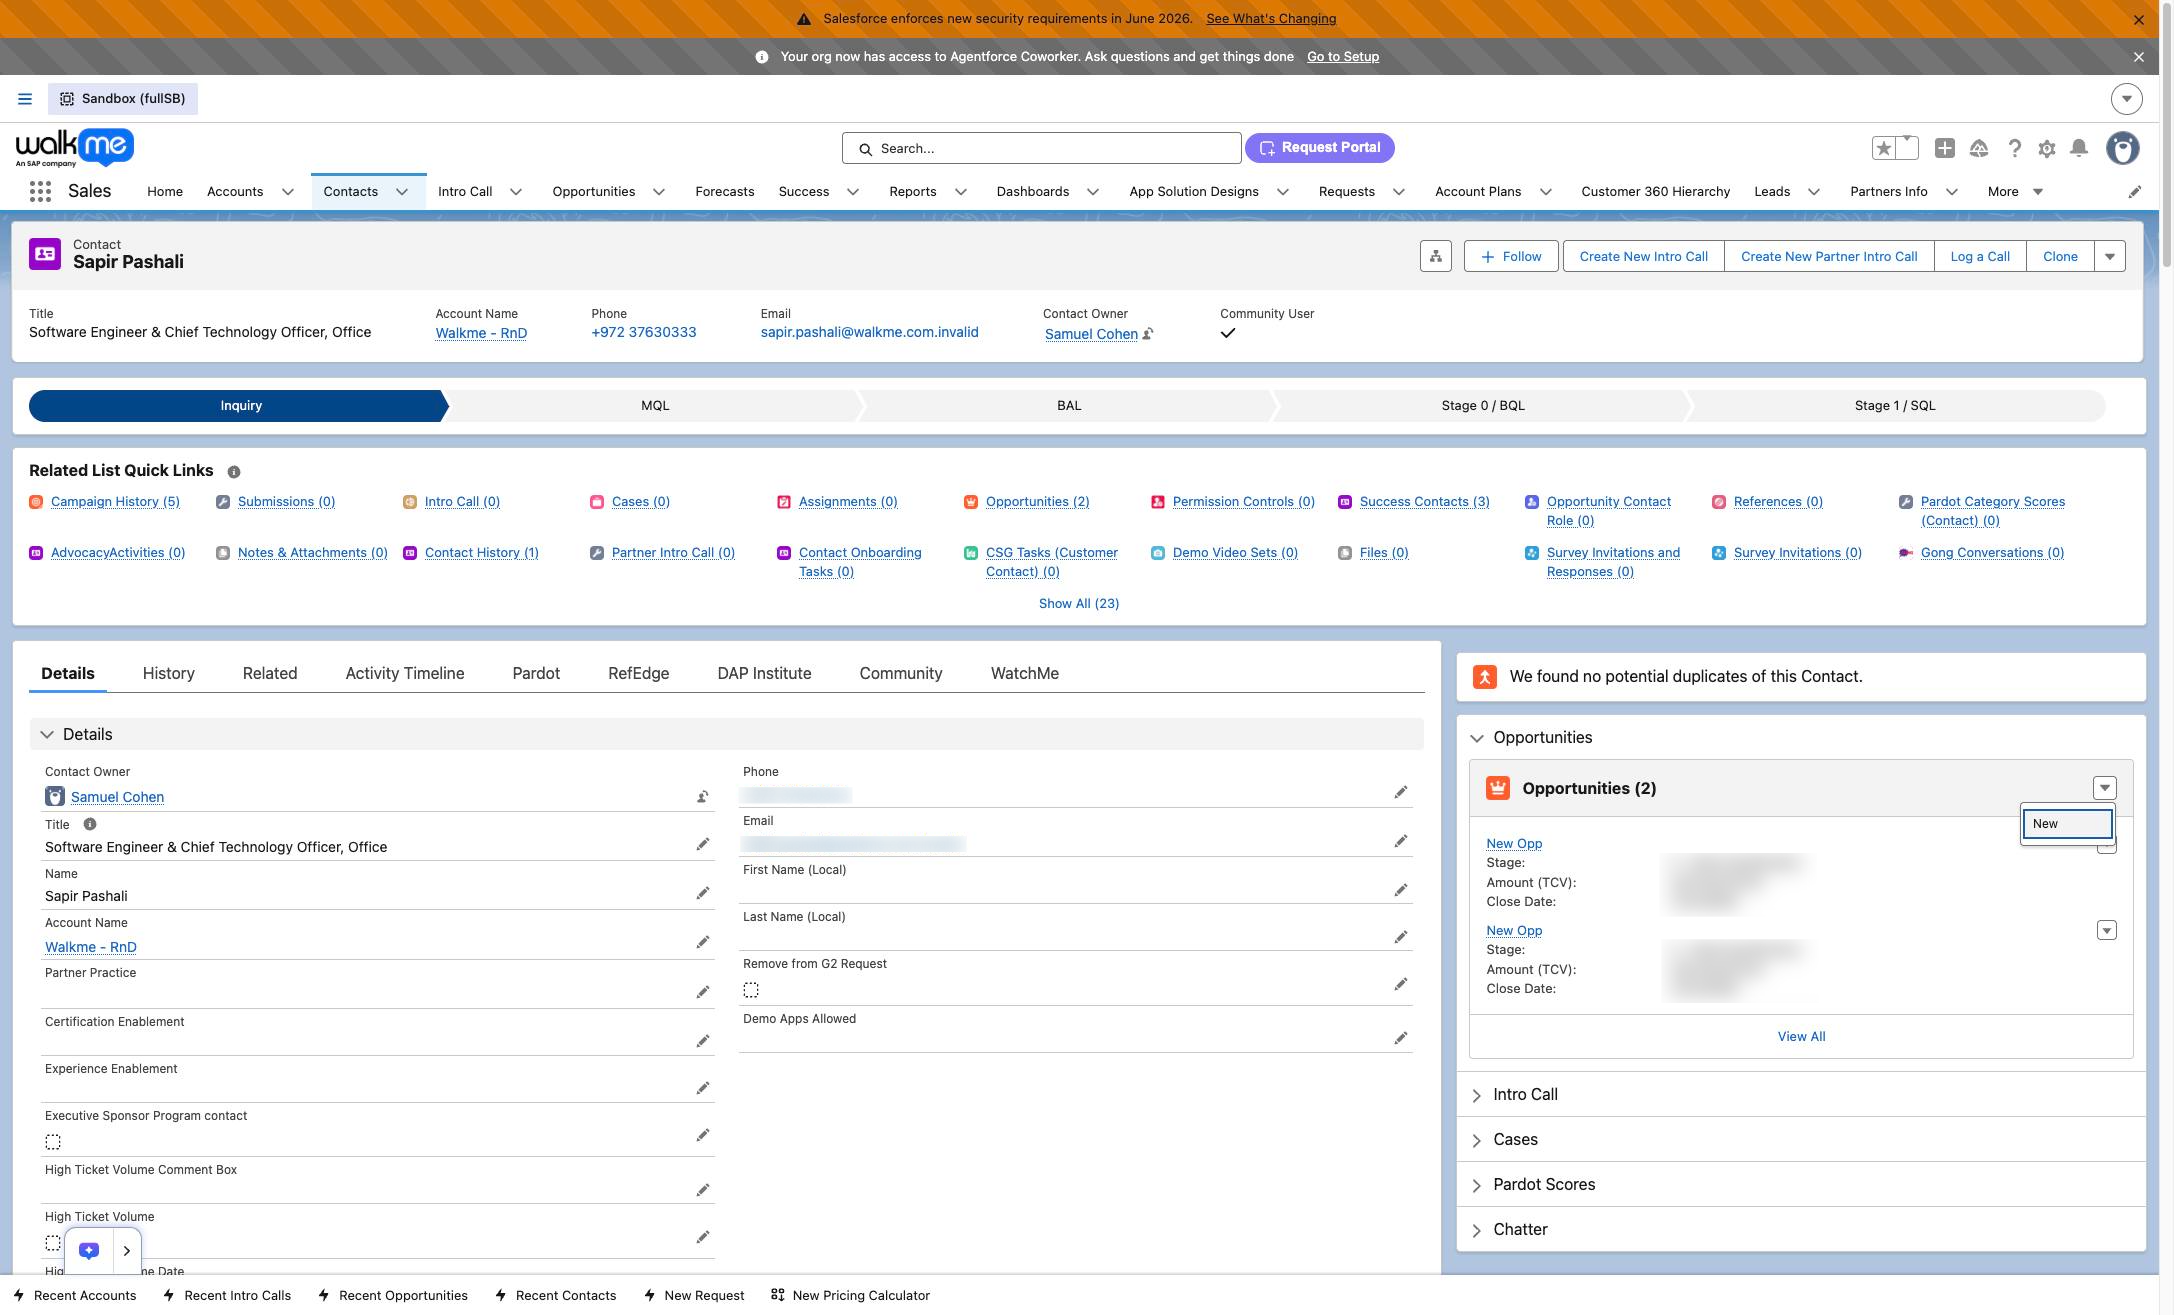This screenshot has height=1315, width=2174.
Task: Click the Log a Call button
Action: 1980,256
